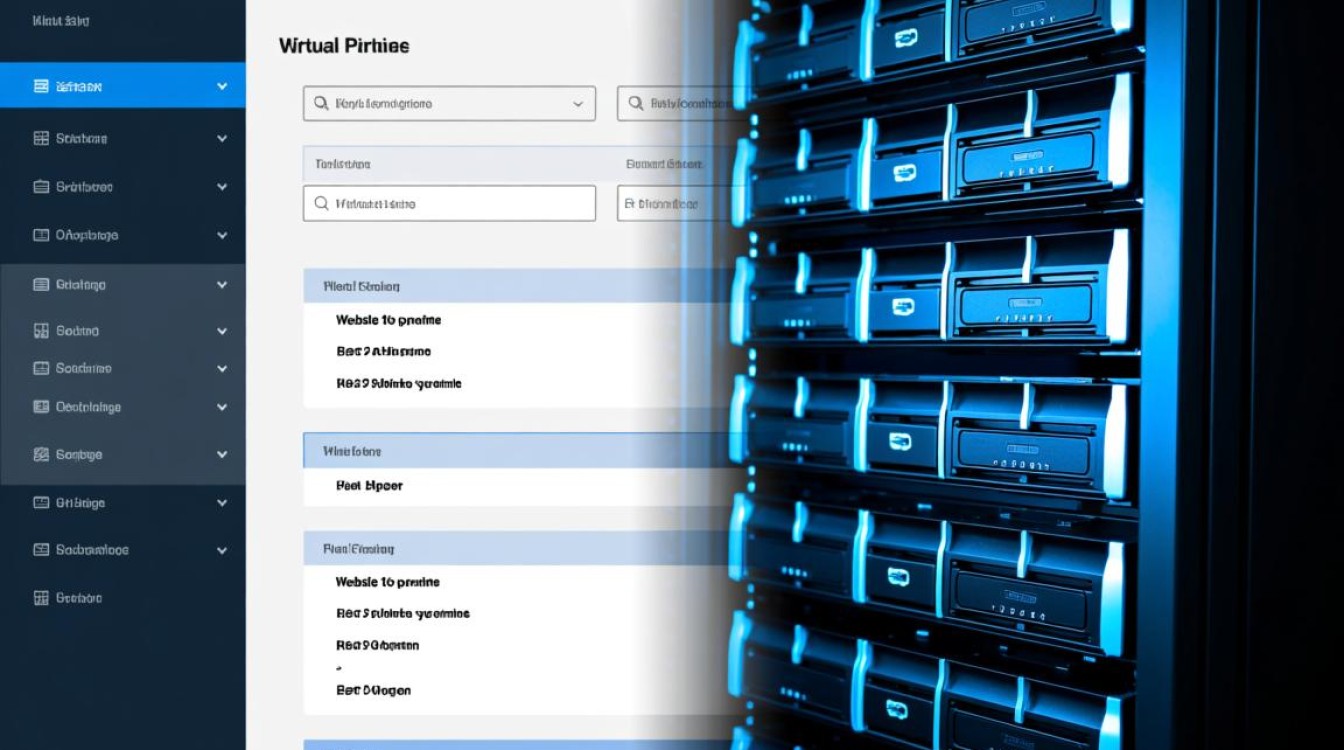Image resolution: width=1344 pixels, height=750 pixels.
Task: Open the dropdown arrow in the top-left search combo box
Action: (578, 104)
